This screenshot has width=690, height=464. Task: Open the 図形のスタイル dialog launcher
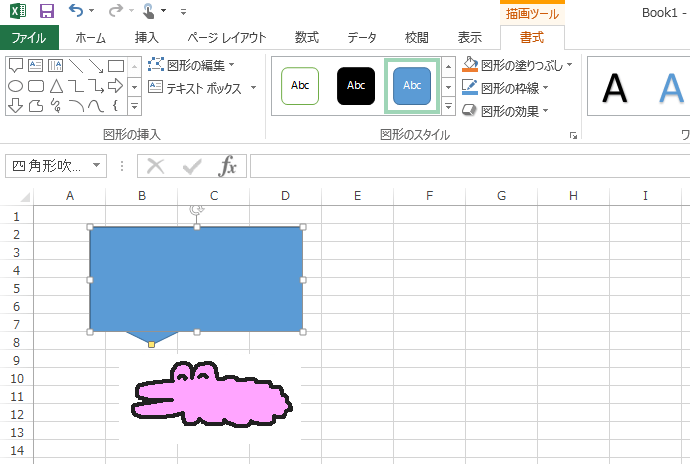click(573, 136)
